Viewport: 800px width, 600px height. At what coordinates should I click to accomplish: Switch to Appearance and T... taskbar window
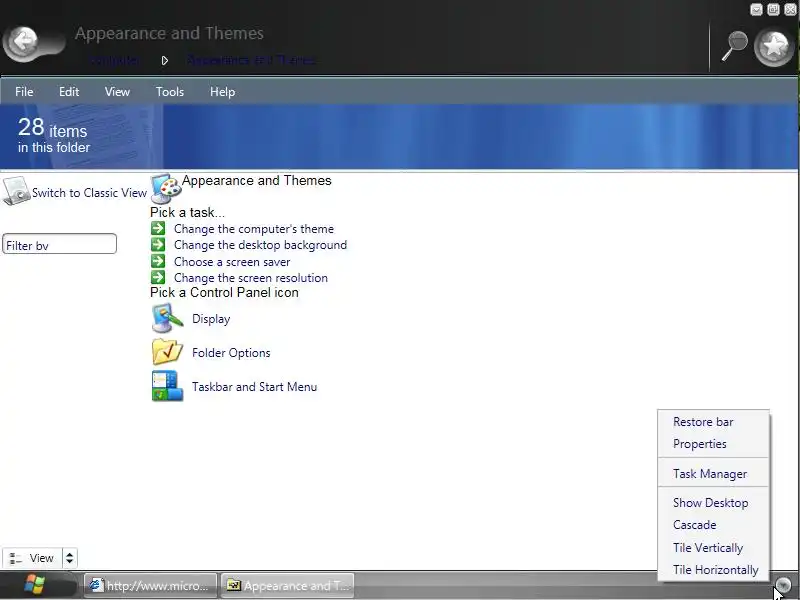[287, 585]
